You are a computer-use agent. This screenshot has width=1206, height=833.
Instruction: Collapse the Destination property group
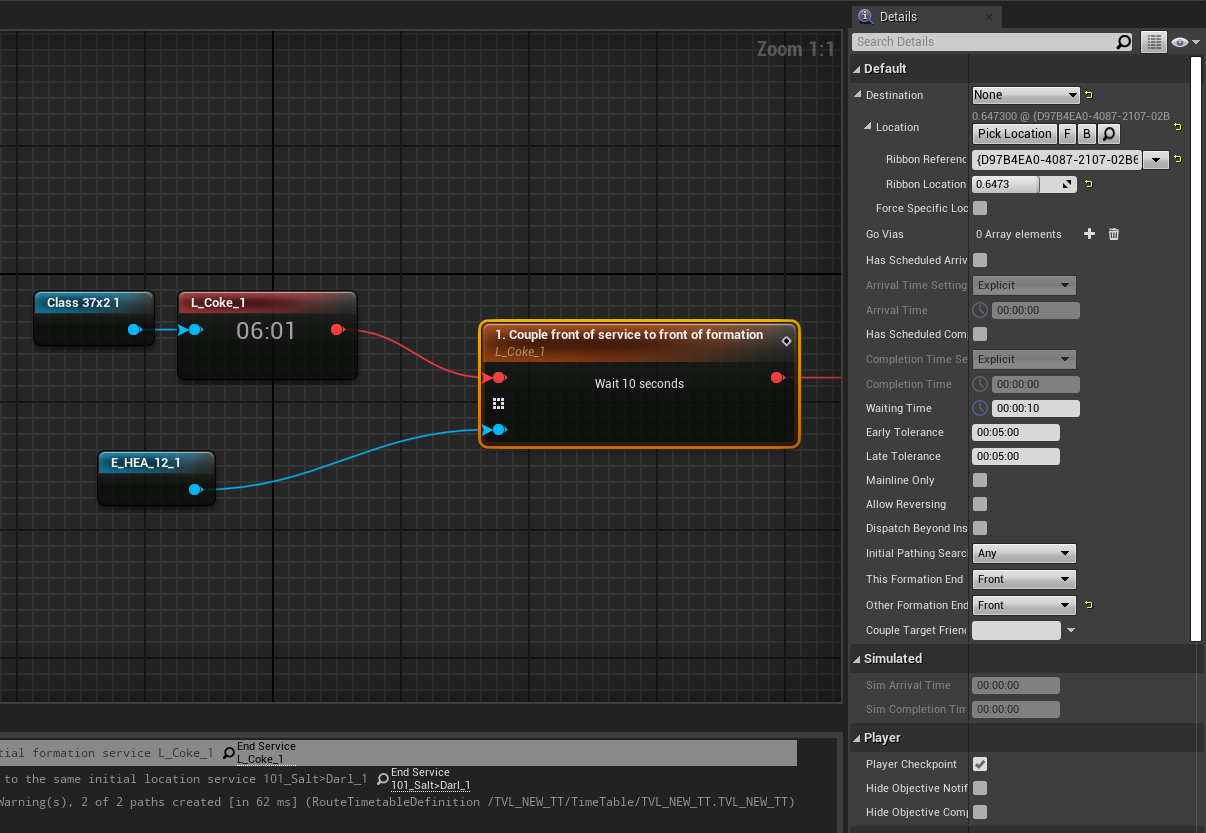[x=858, y=95]
